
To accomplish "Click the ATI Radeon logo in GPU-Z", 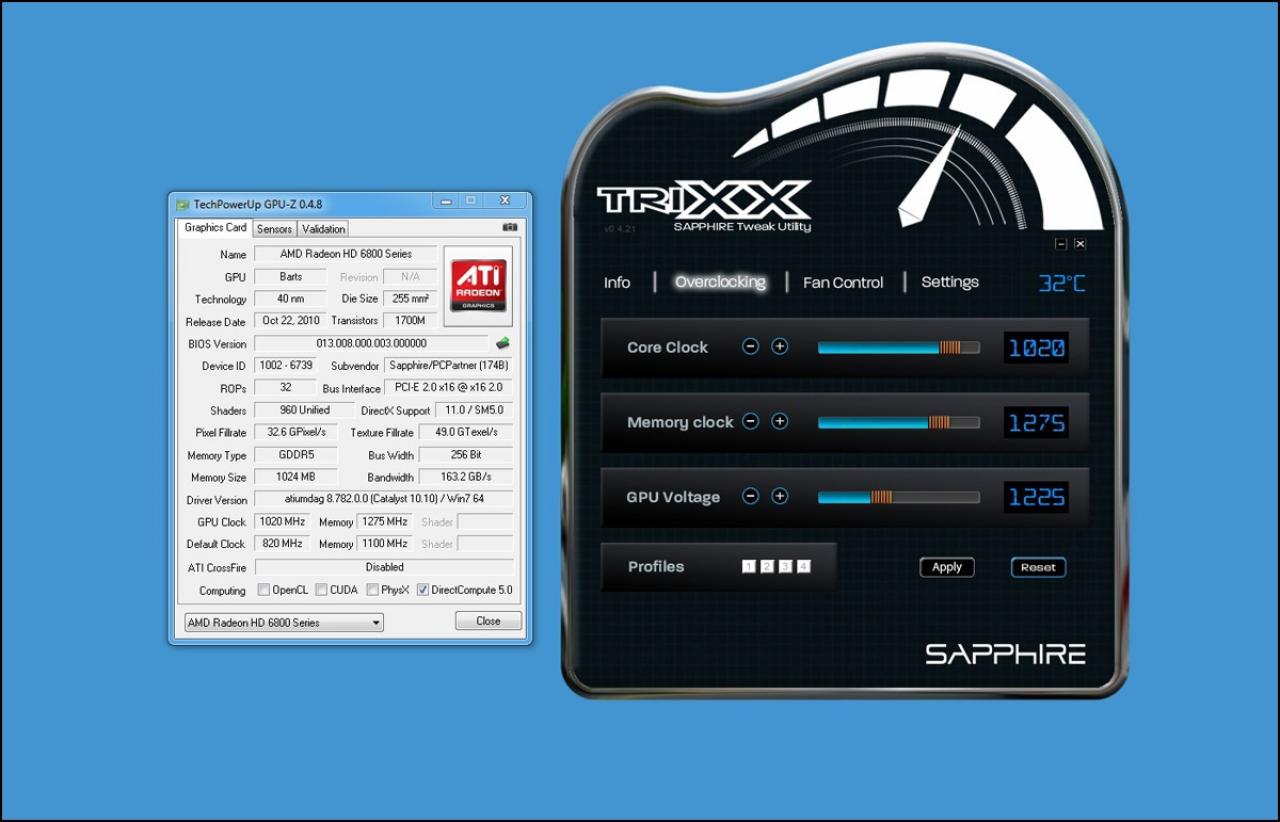I will (478, 286).
